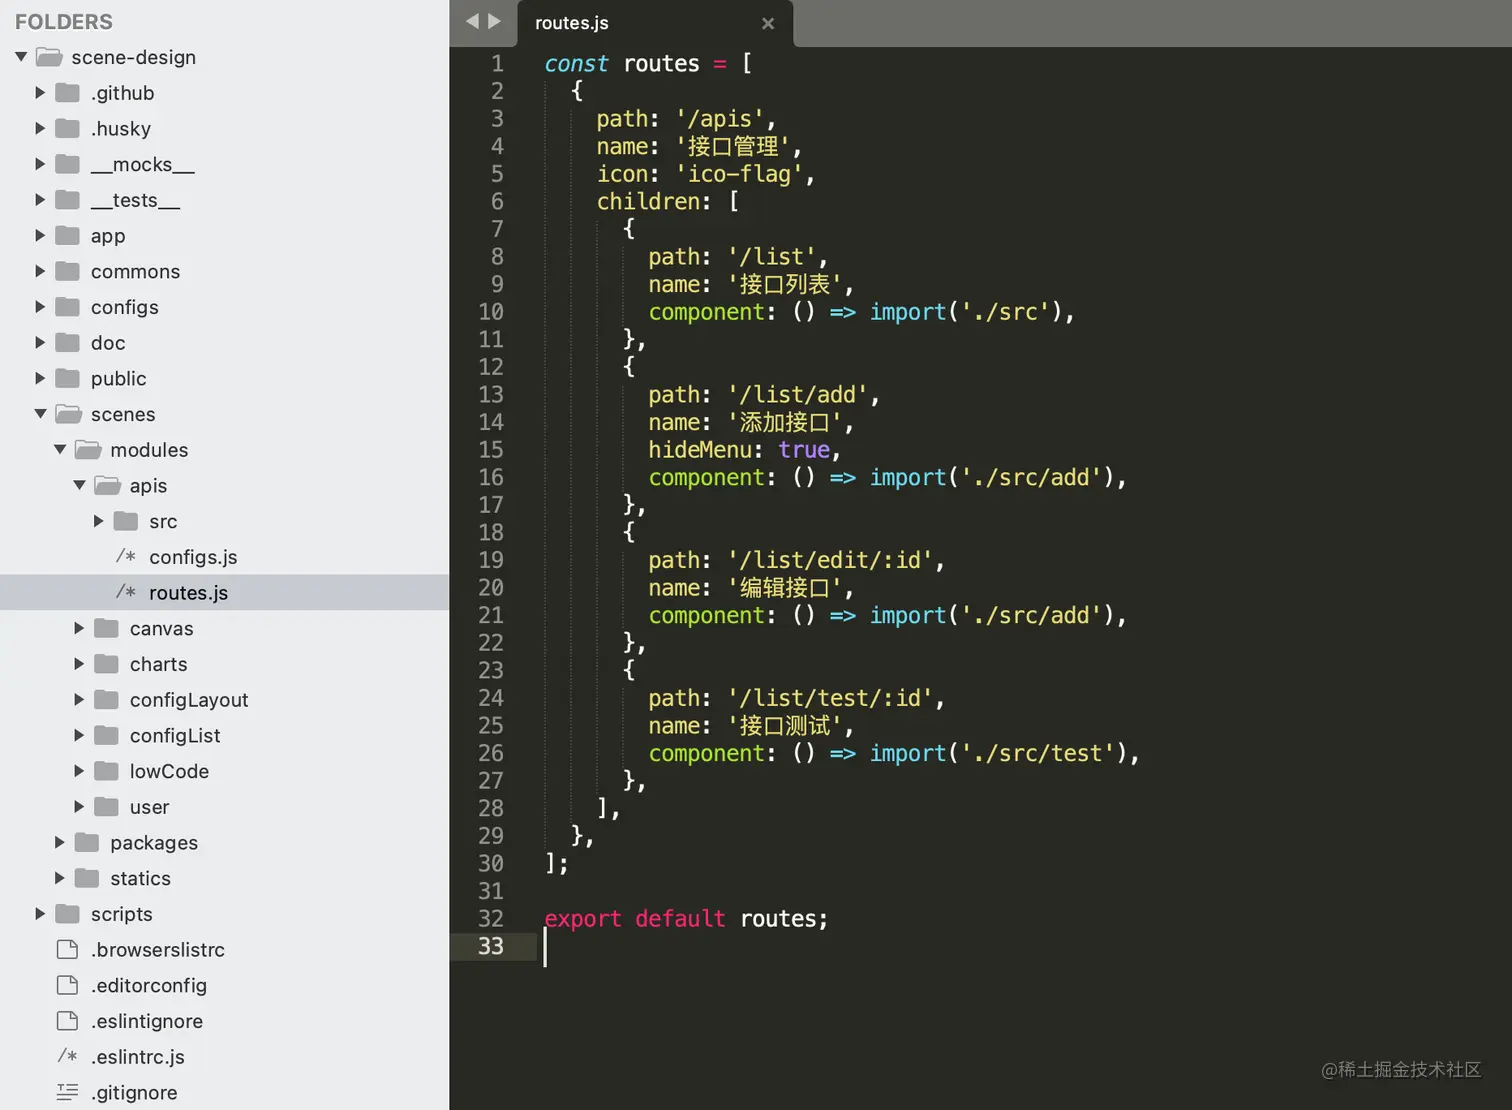Expand the __mocks__ folder arrow

tap(40, 164)
